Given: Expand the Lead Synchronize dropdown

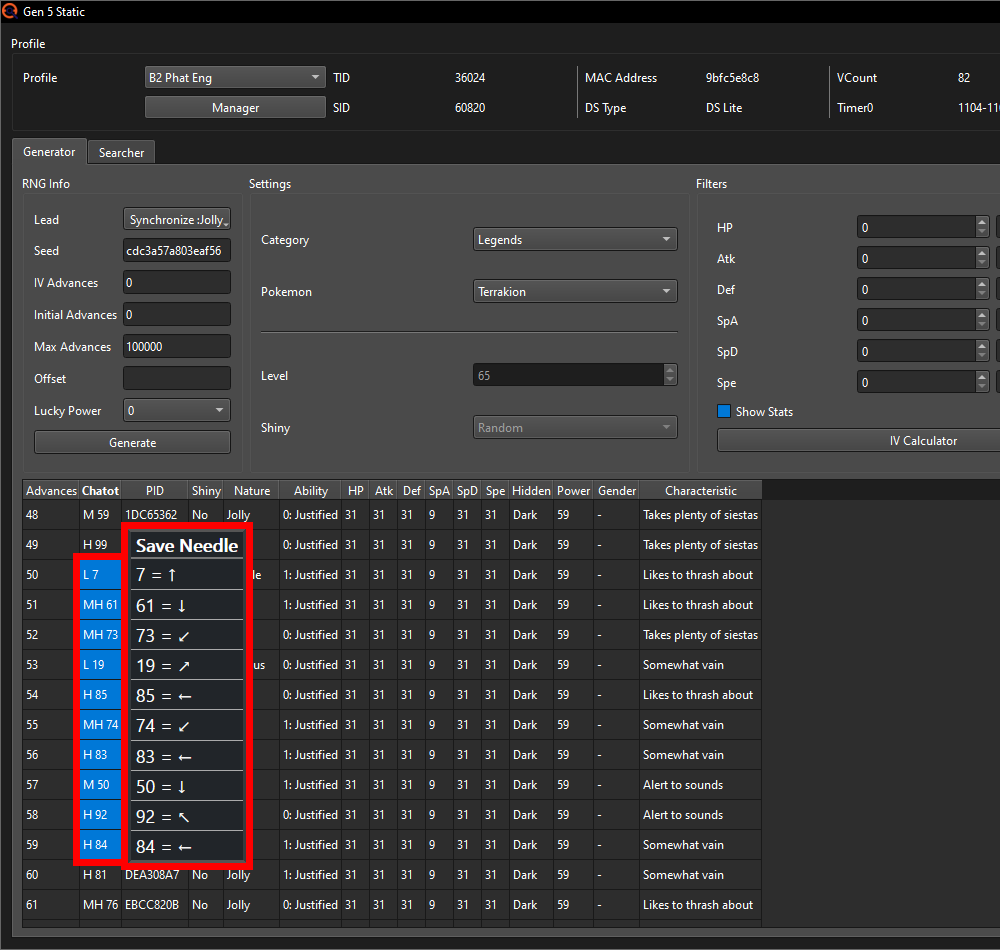Looking at the screenshot, I should coord(177,219).
